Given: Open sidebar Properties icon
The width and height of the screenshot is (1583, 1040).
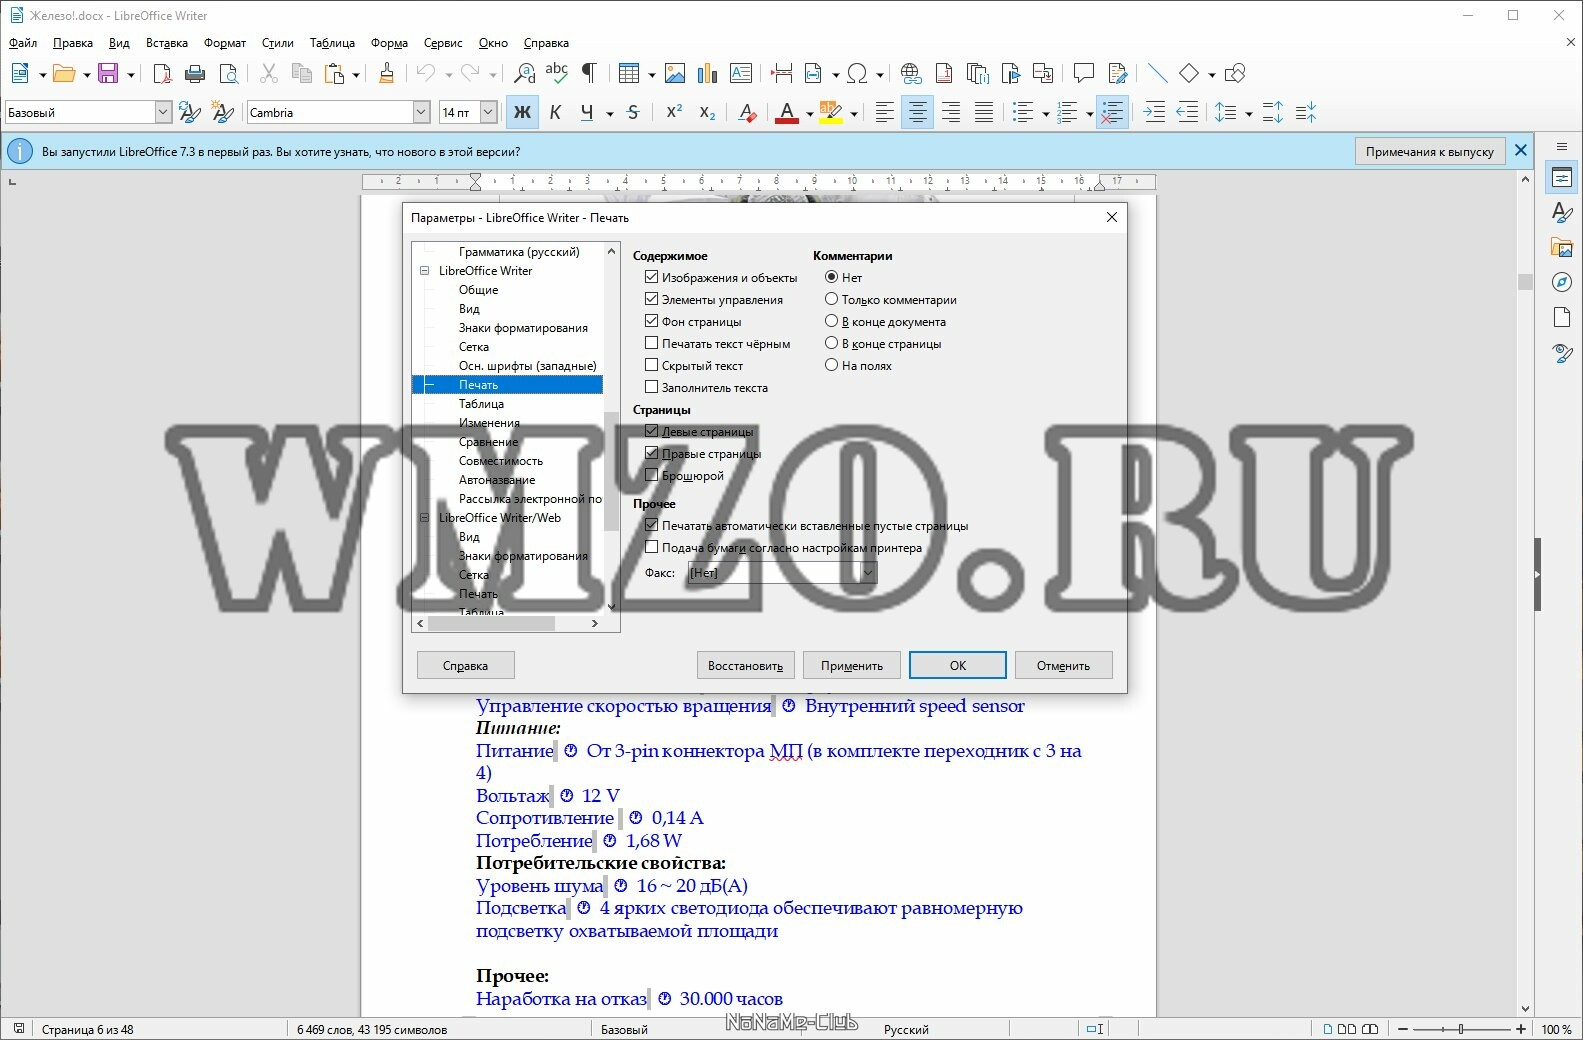Looking at the screenshot, I should (x=1562, y=178).
